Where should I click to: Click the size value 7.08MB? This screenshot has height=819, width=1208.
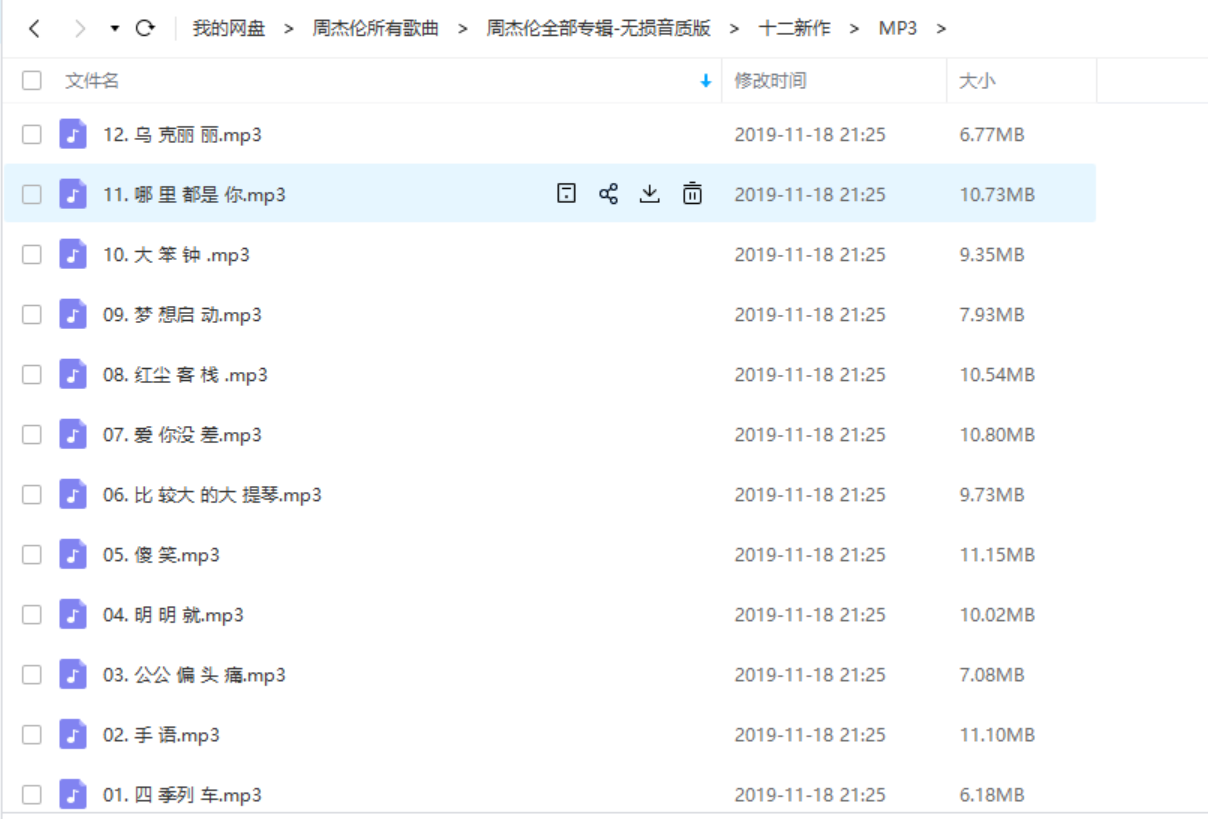(992, 675)
